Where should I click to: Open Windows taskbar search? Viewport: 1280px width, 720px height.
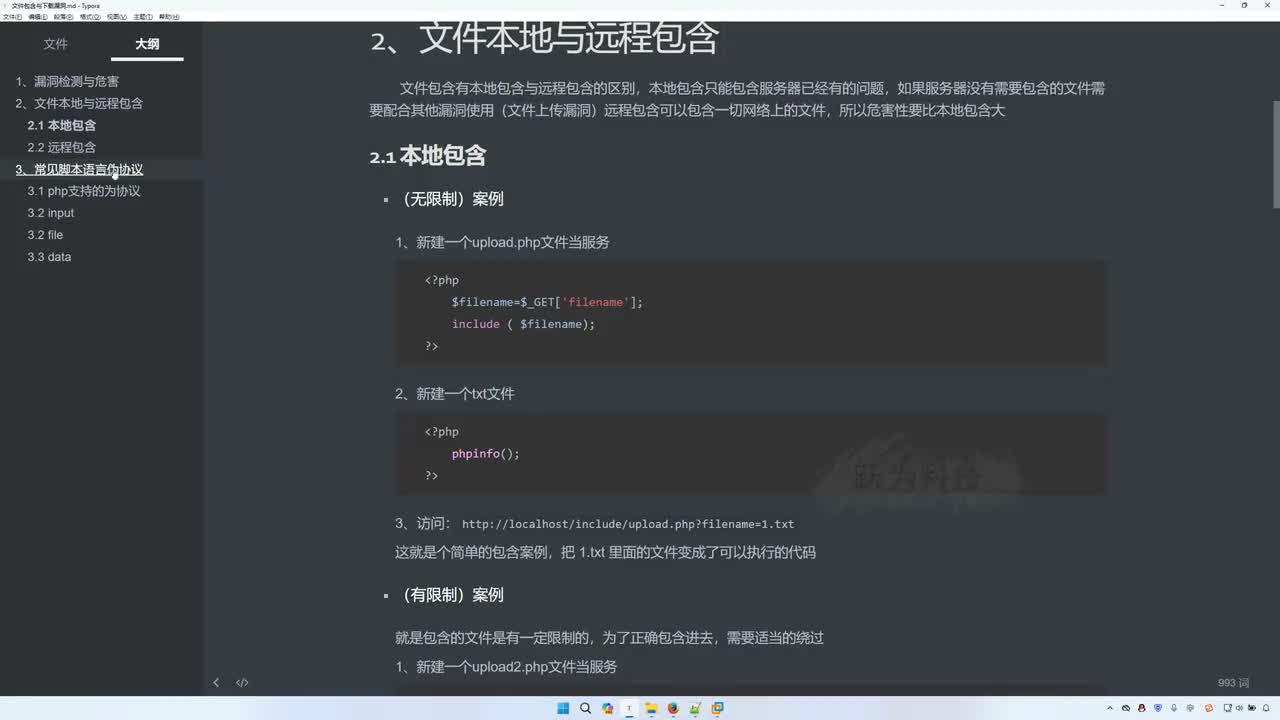coord(585,708)
